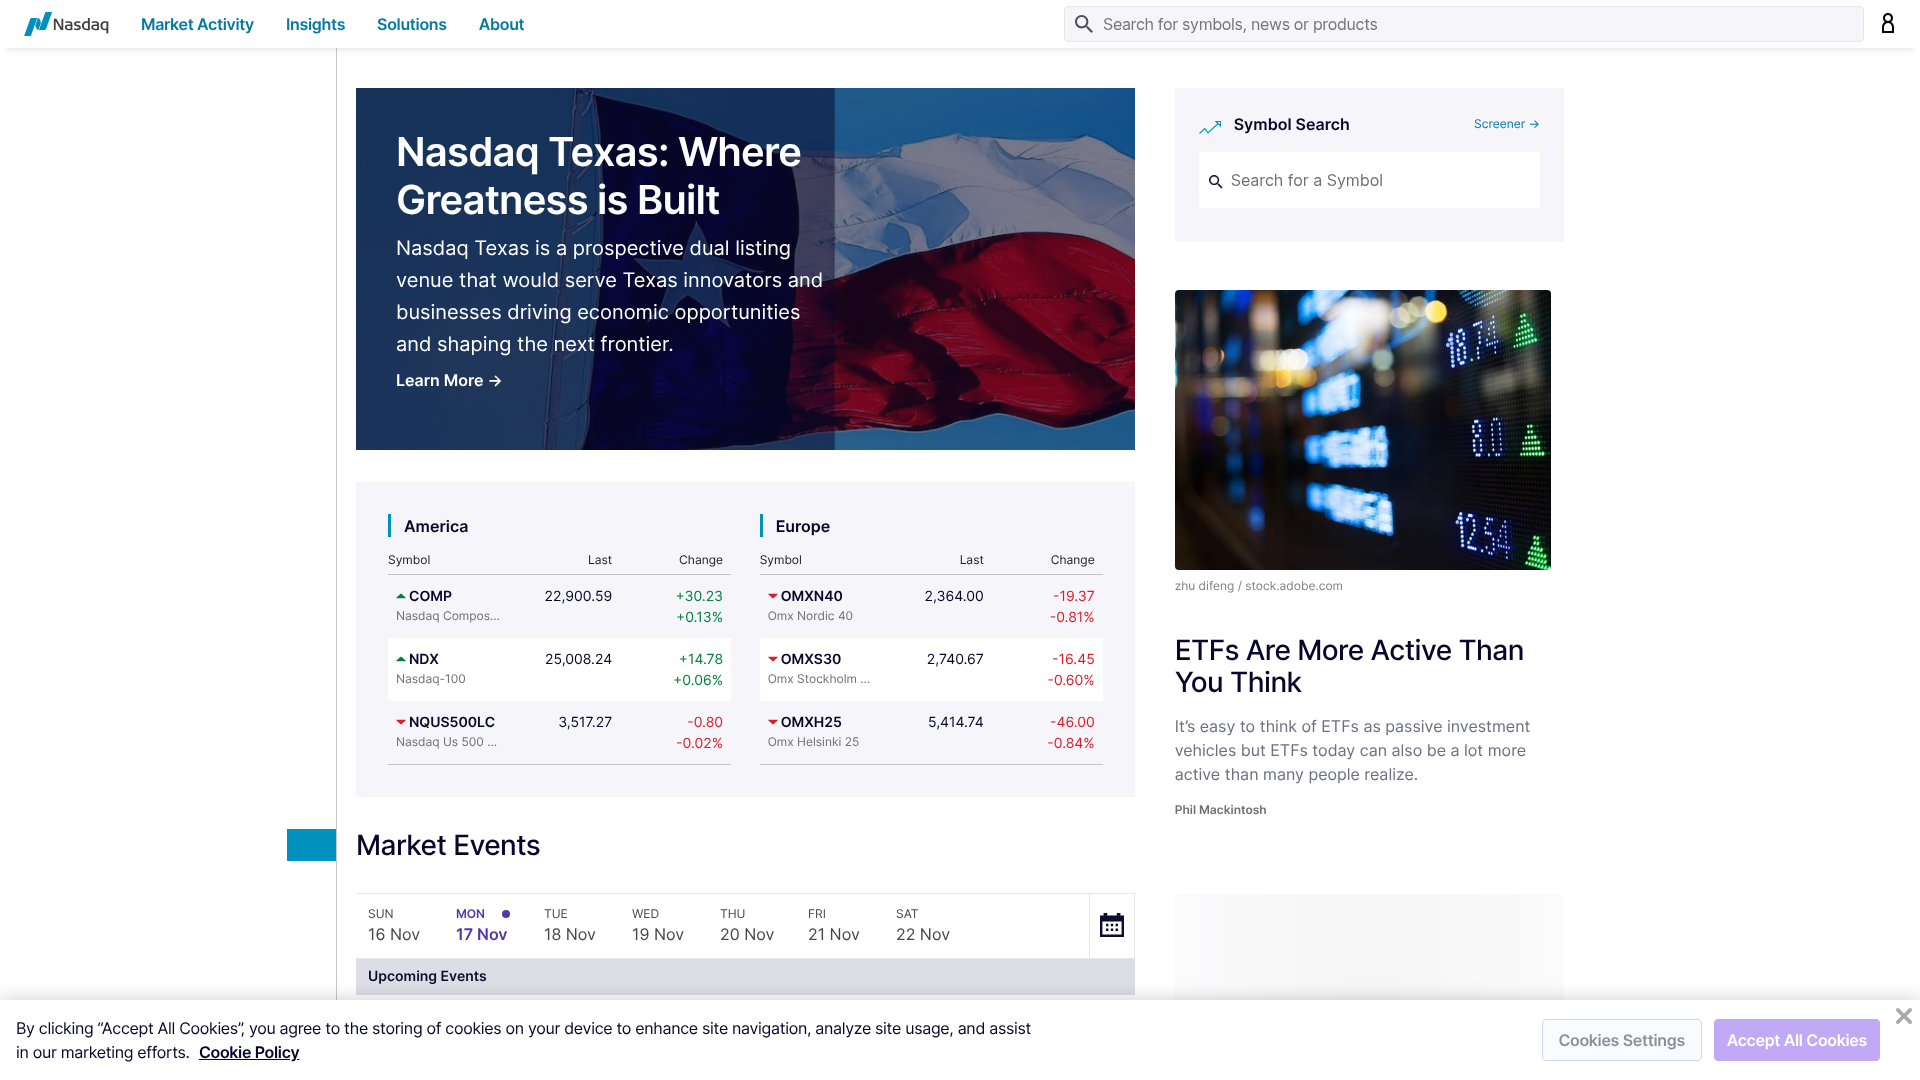The width and height of the screenshot is (1920, 1080).
Task: Select the WED 19 Nov date tab
Action: (x=657, y=924)
